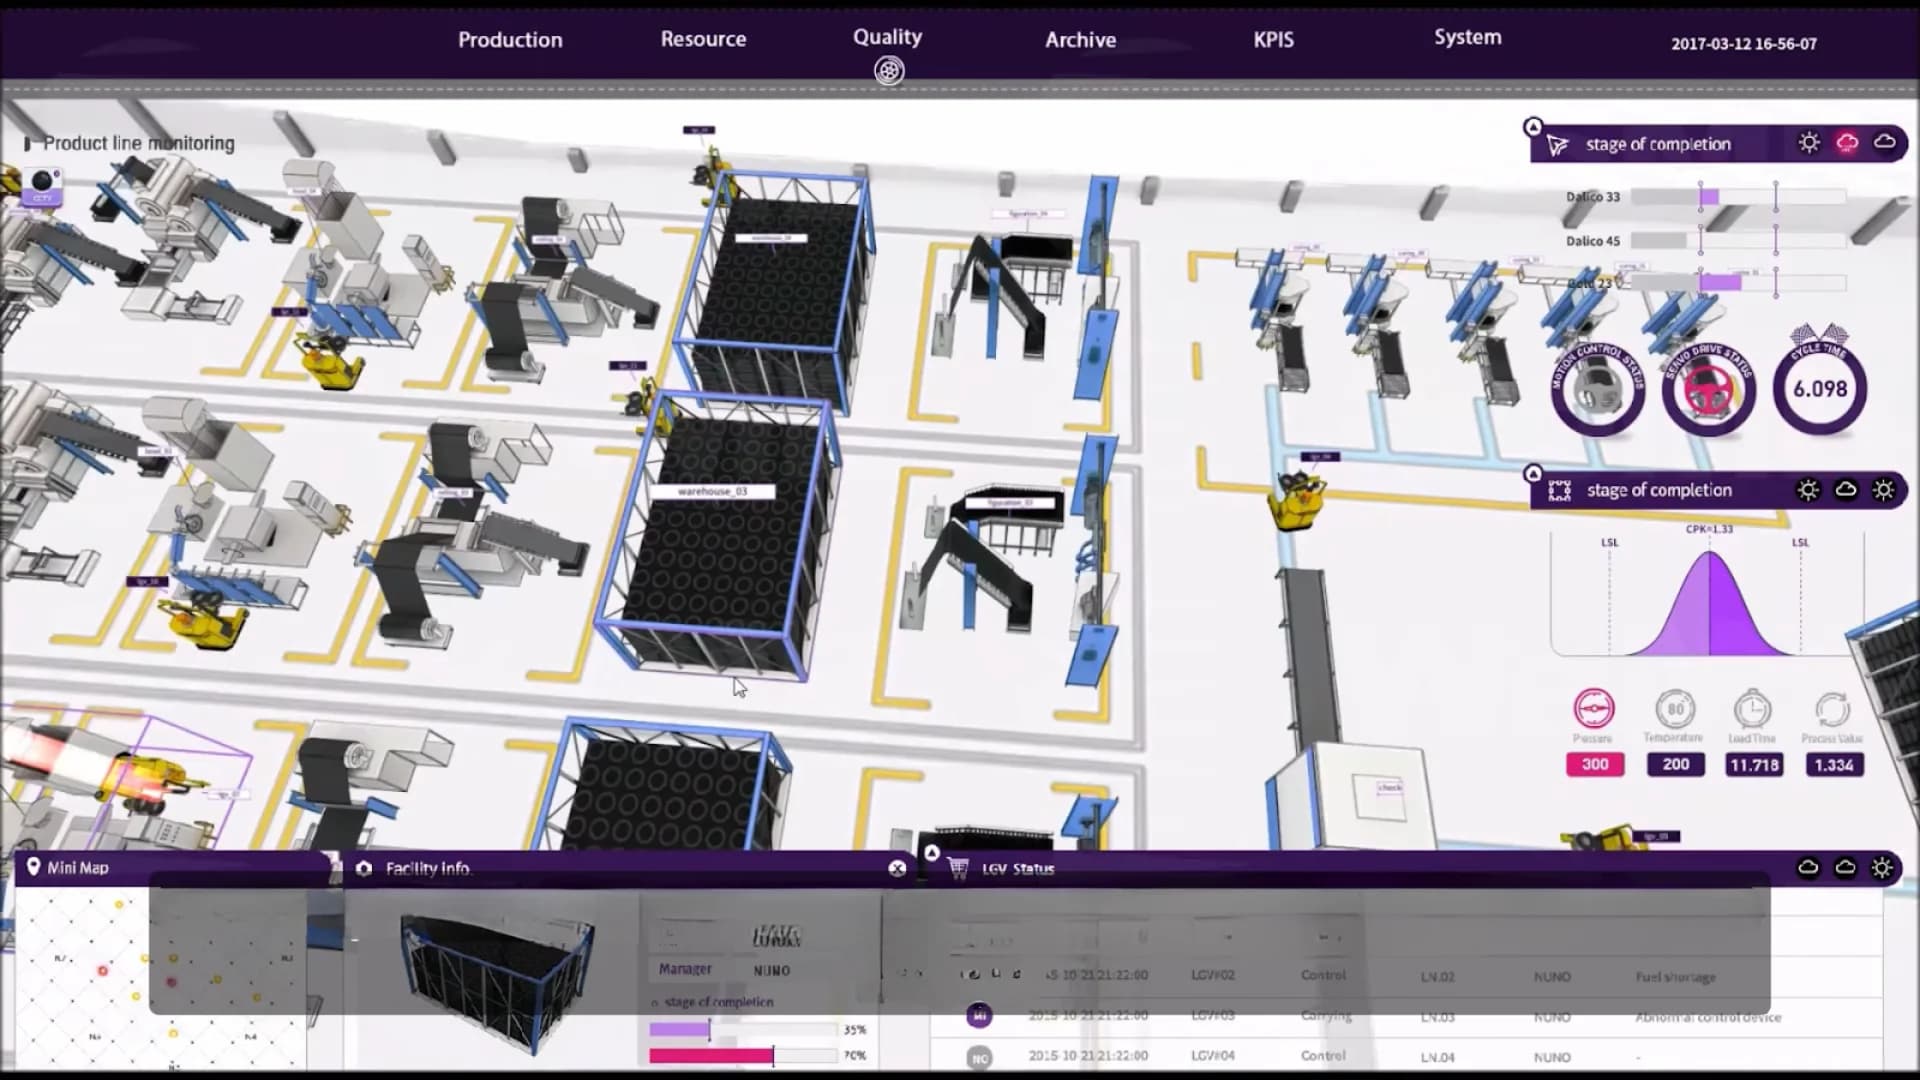Click the Mini Map pin icon
Viewport: 1920px width, 1080px height.
pyautogui.click(x=33, y=867)
